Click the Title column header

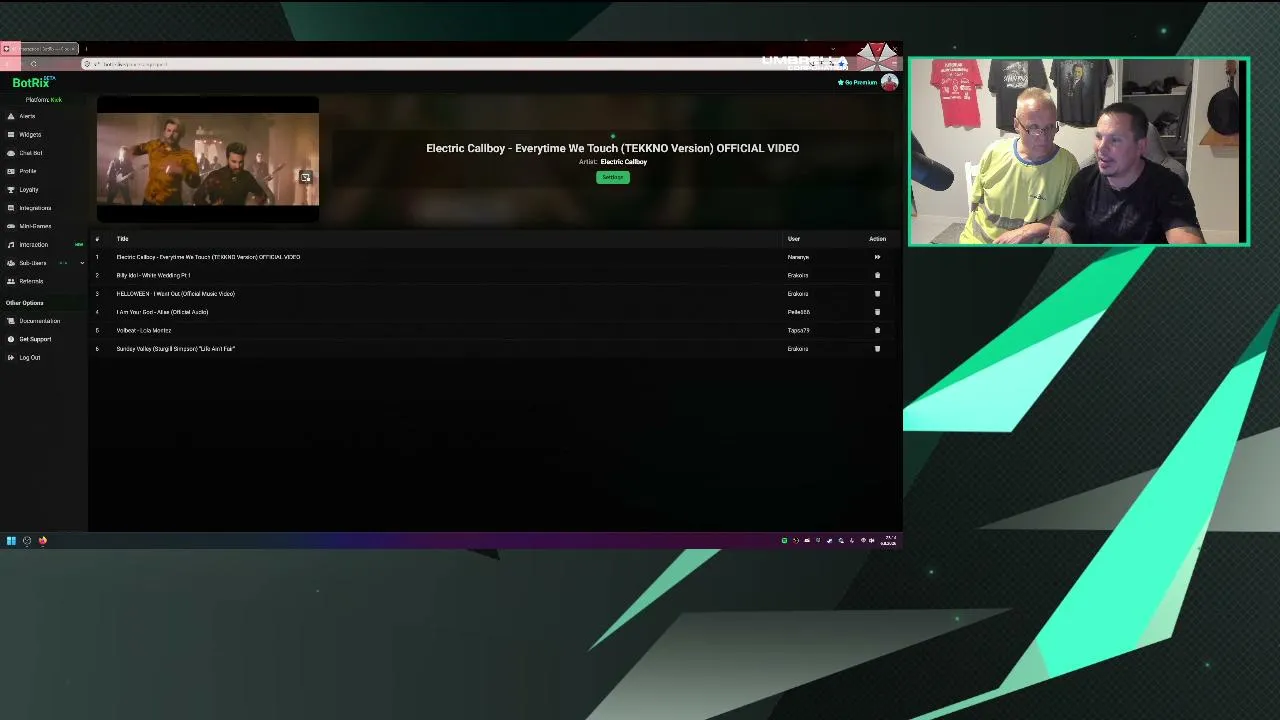(122, 239)
